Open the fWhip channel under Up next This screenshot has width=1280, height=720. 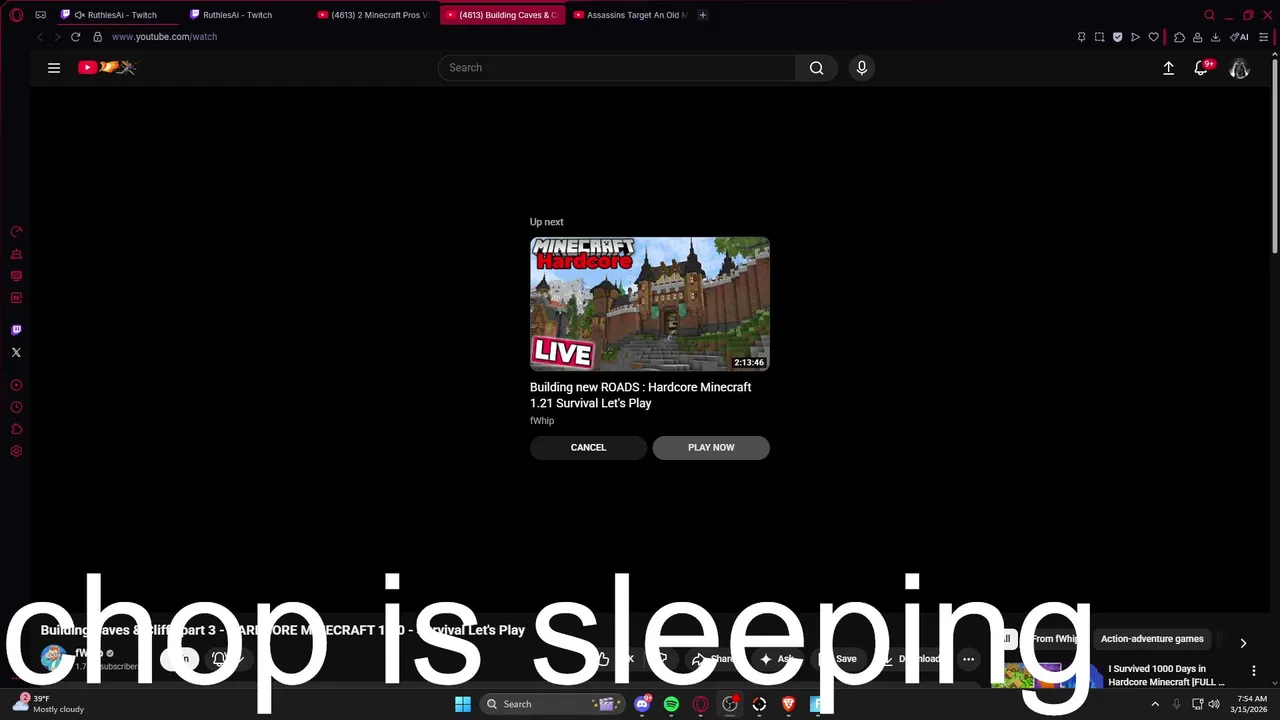coord(542,421)
